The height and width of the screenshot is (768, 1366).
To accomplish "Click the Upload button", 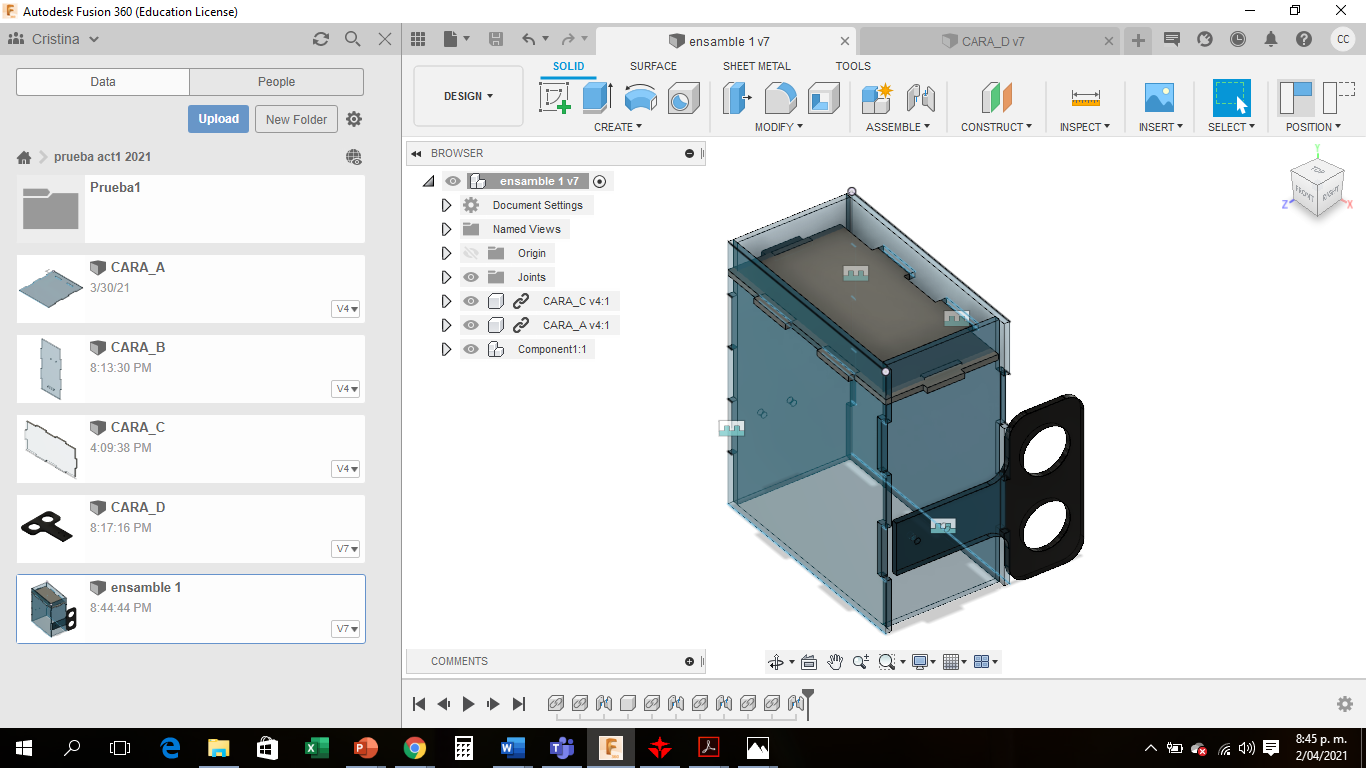I will [x=218, y=119].
